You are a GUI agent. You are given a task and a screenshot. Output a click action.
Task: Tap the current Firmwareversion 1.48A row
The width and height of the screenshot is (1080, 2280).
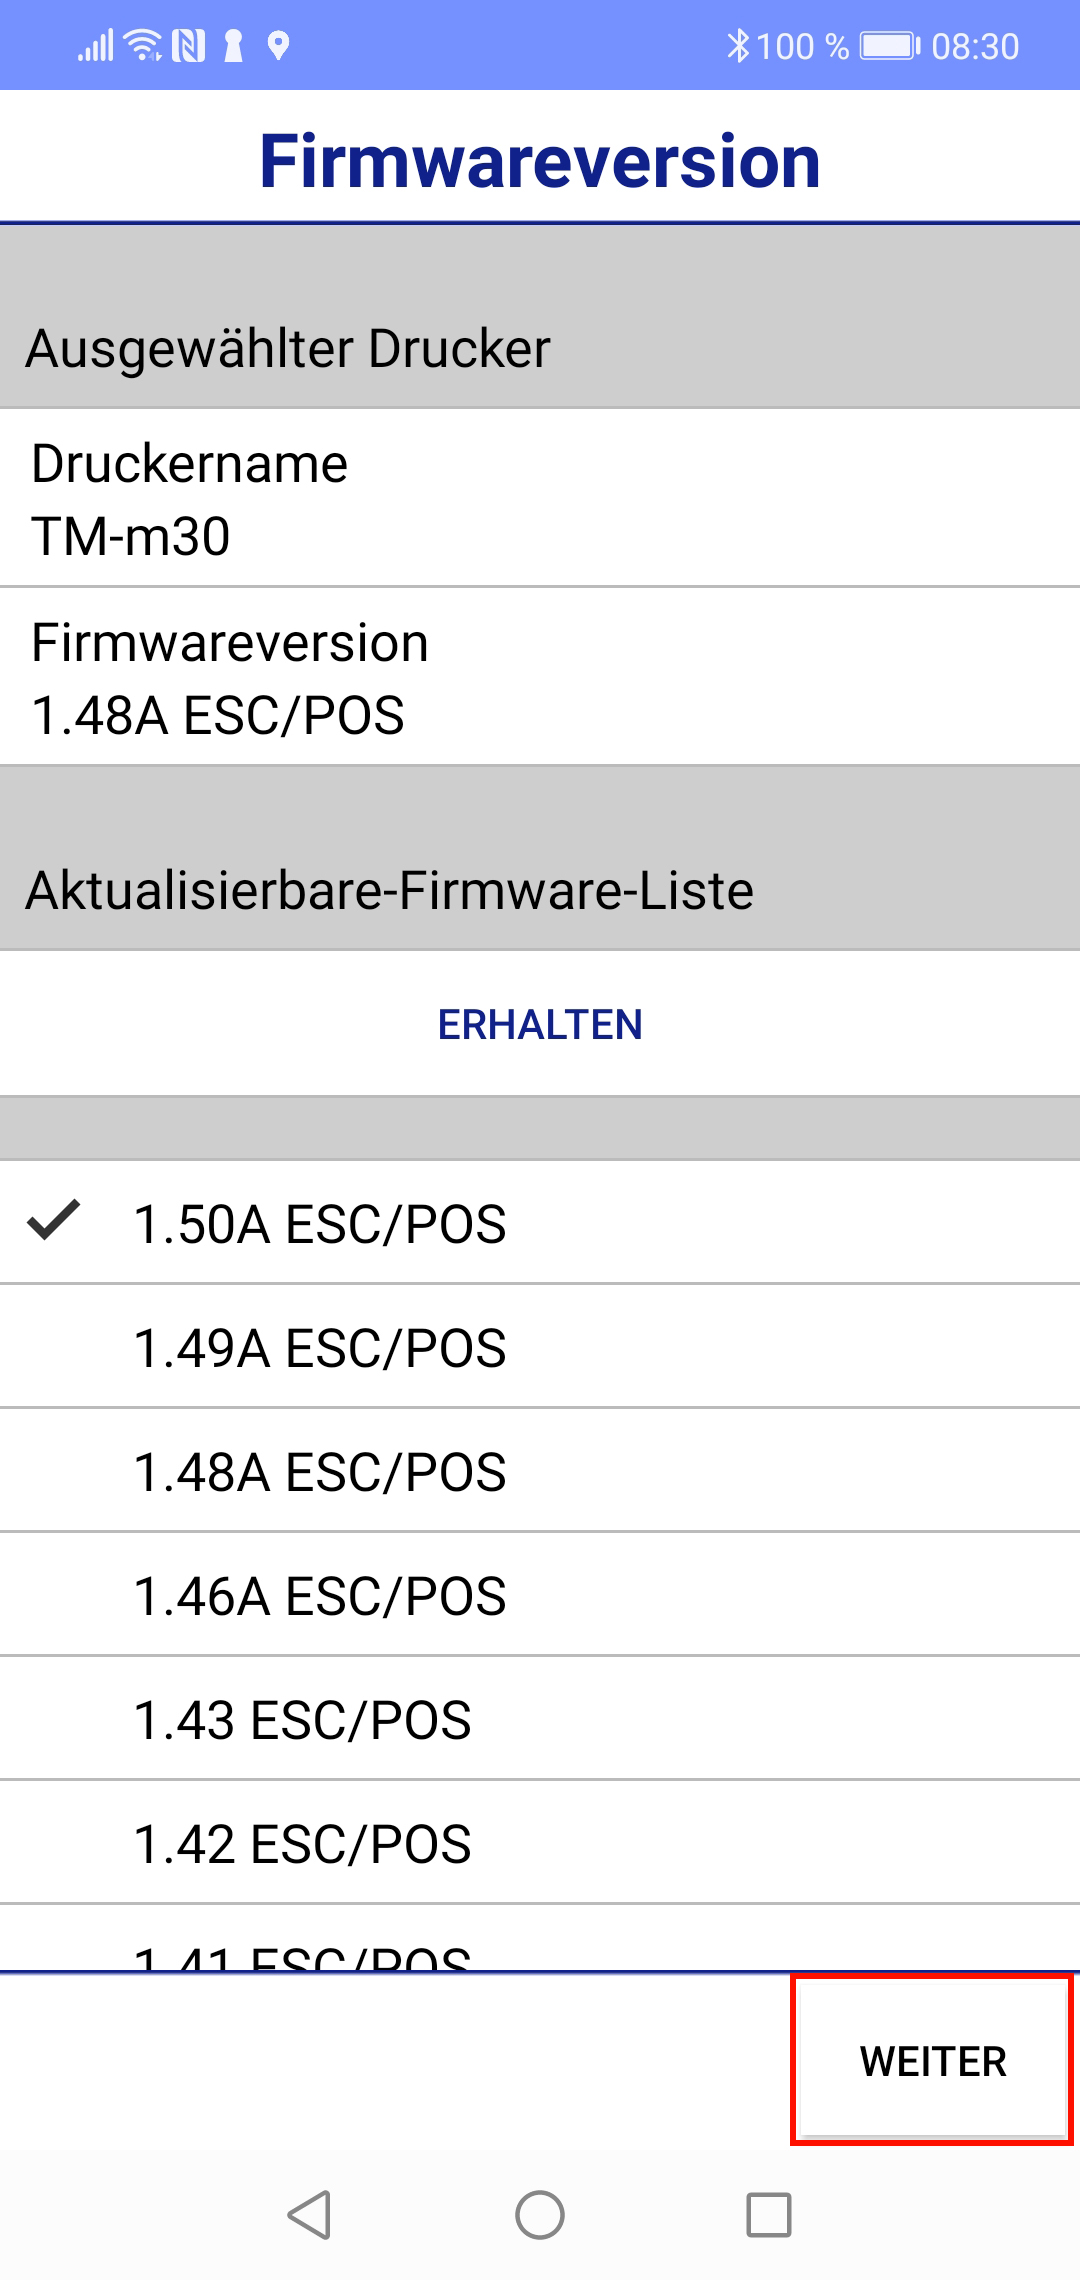tap(540, 678)
